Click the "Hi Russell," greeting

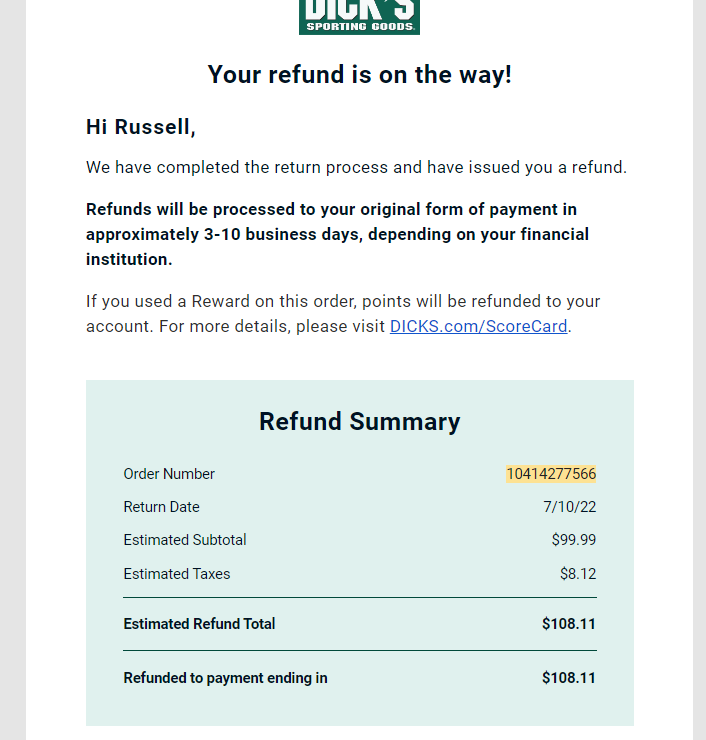[141, 127]
